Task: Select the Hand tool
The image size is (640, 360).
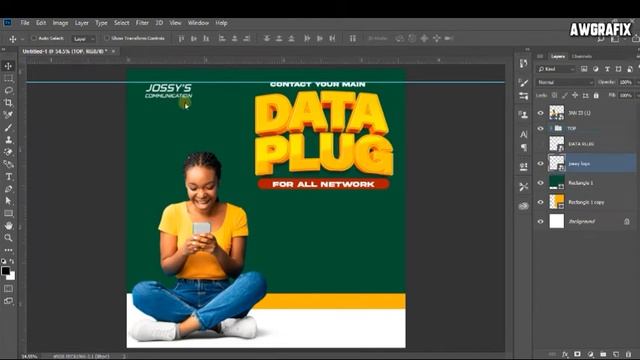Action: coord(8,225)
